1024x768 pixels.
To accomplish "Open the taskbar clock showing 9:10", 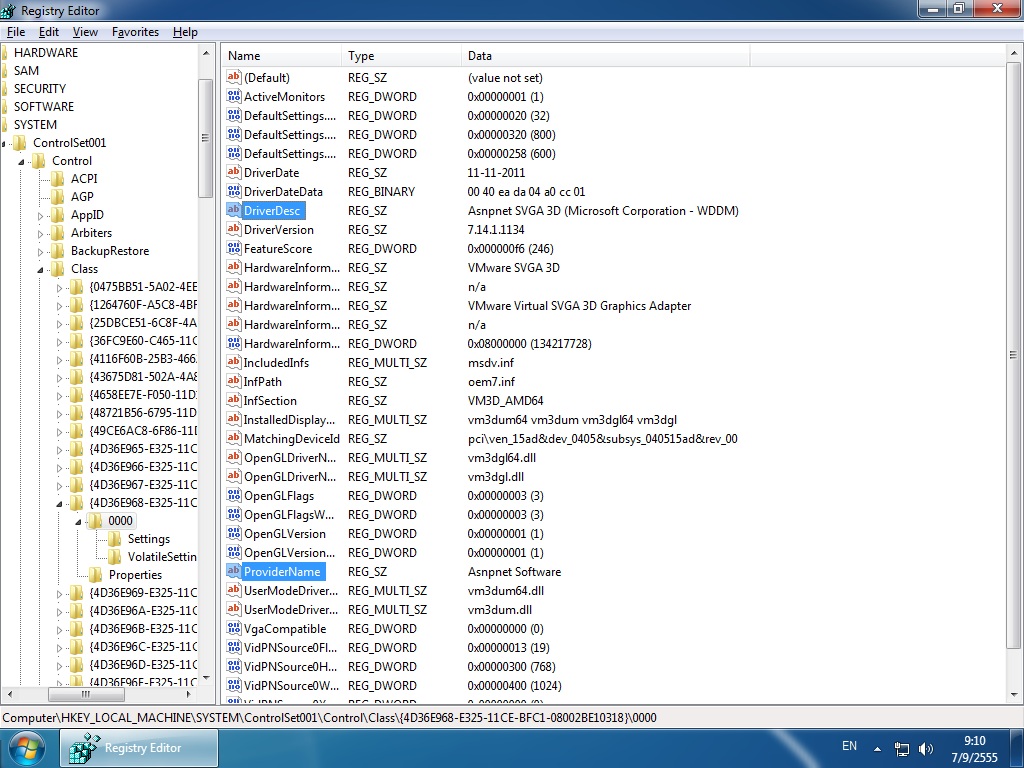I will point(974,749).
